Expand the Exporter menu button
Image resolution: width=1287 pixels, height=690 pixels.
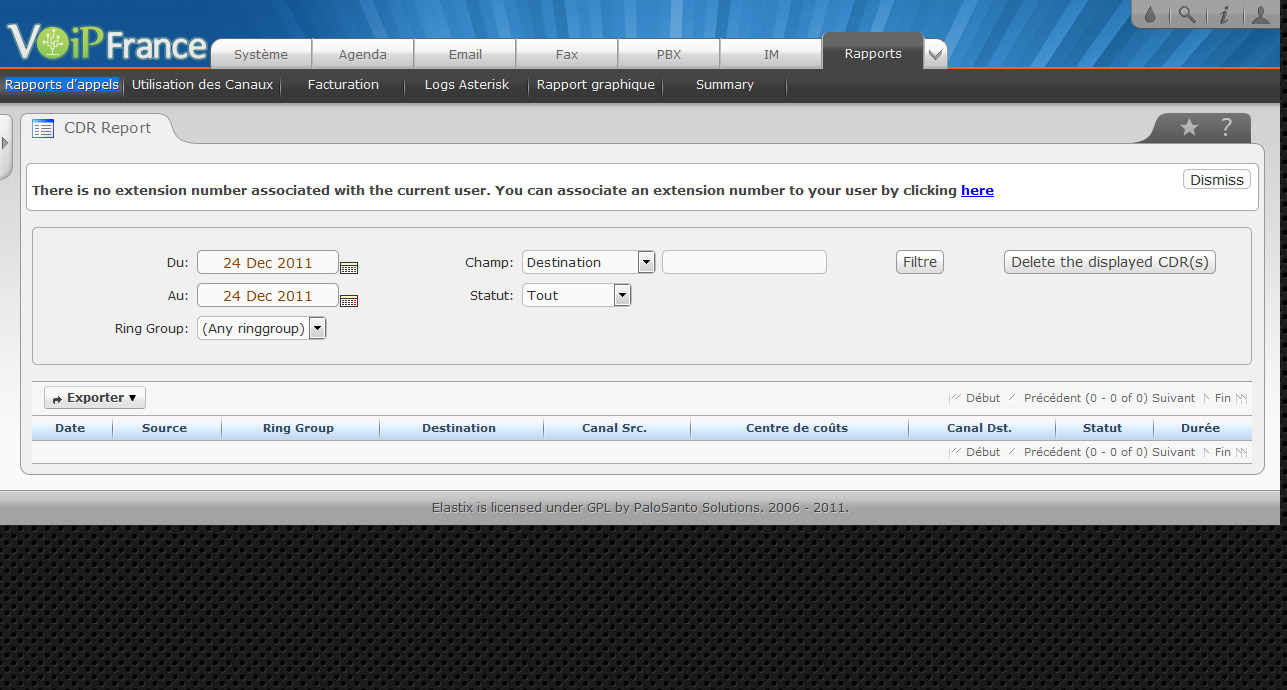95,398
